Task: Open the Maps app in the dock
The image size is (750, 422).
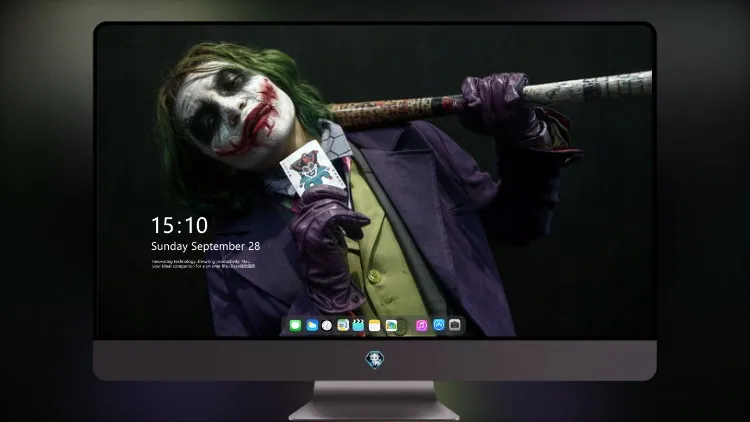Action: tap(343, 325)
